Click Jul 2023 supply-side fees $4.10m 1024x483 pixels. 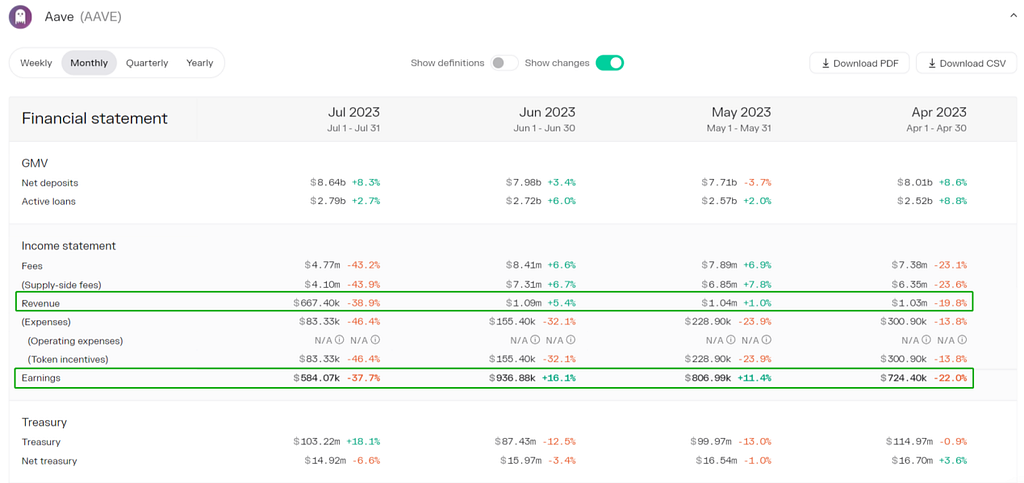[323, 285]
